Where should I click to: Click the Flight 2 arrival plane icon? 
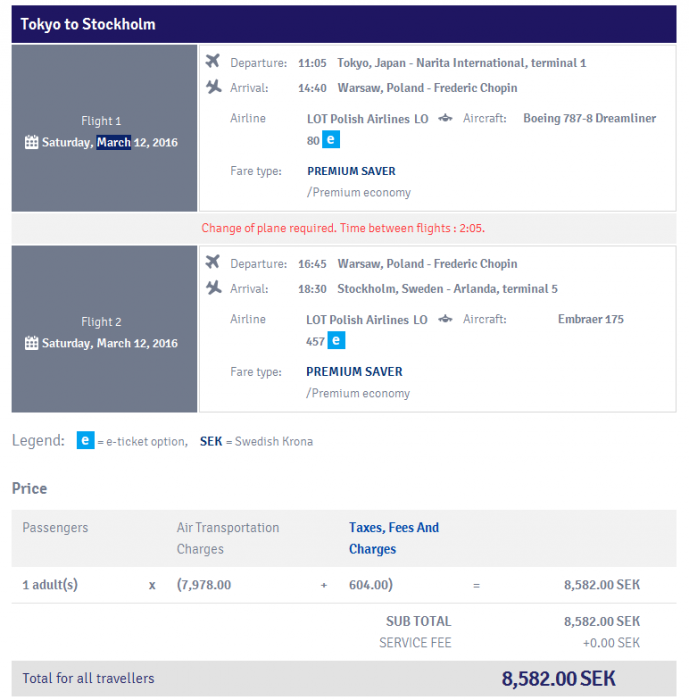point(212,288)
